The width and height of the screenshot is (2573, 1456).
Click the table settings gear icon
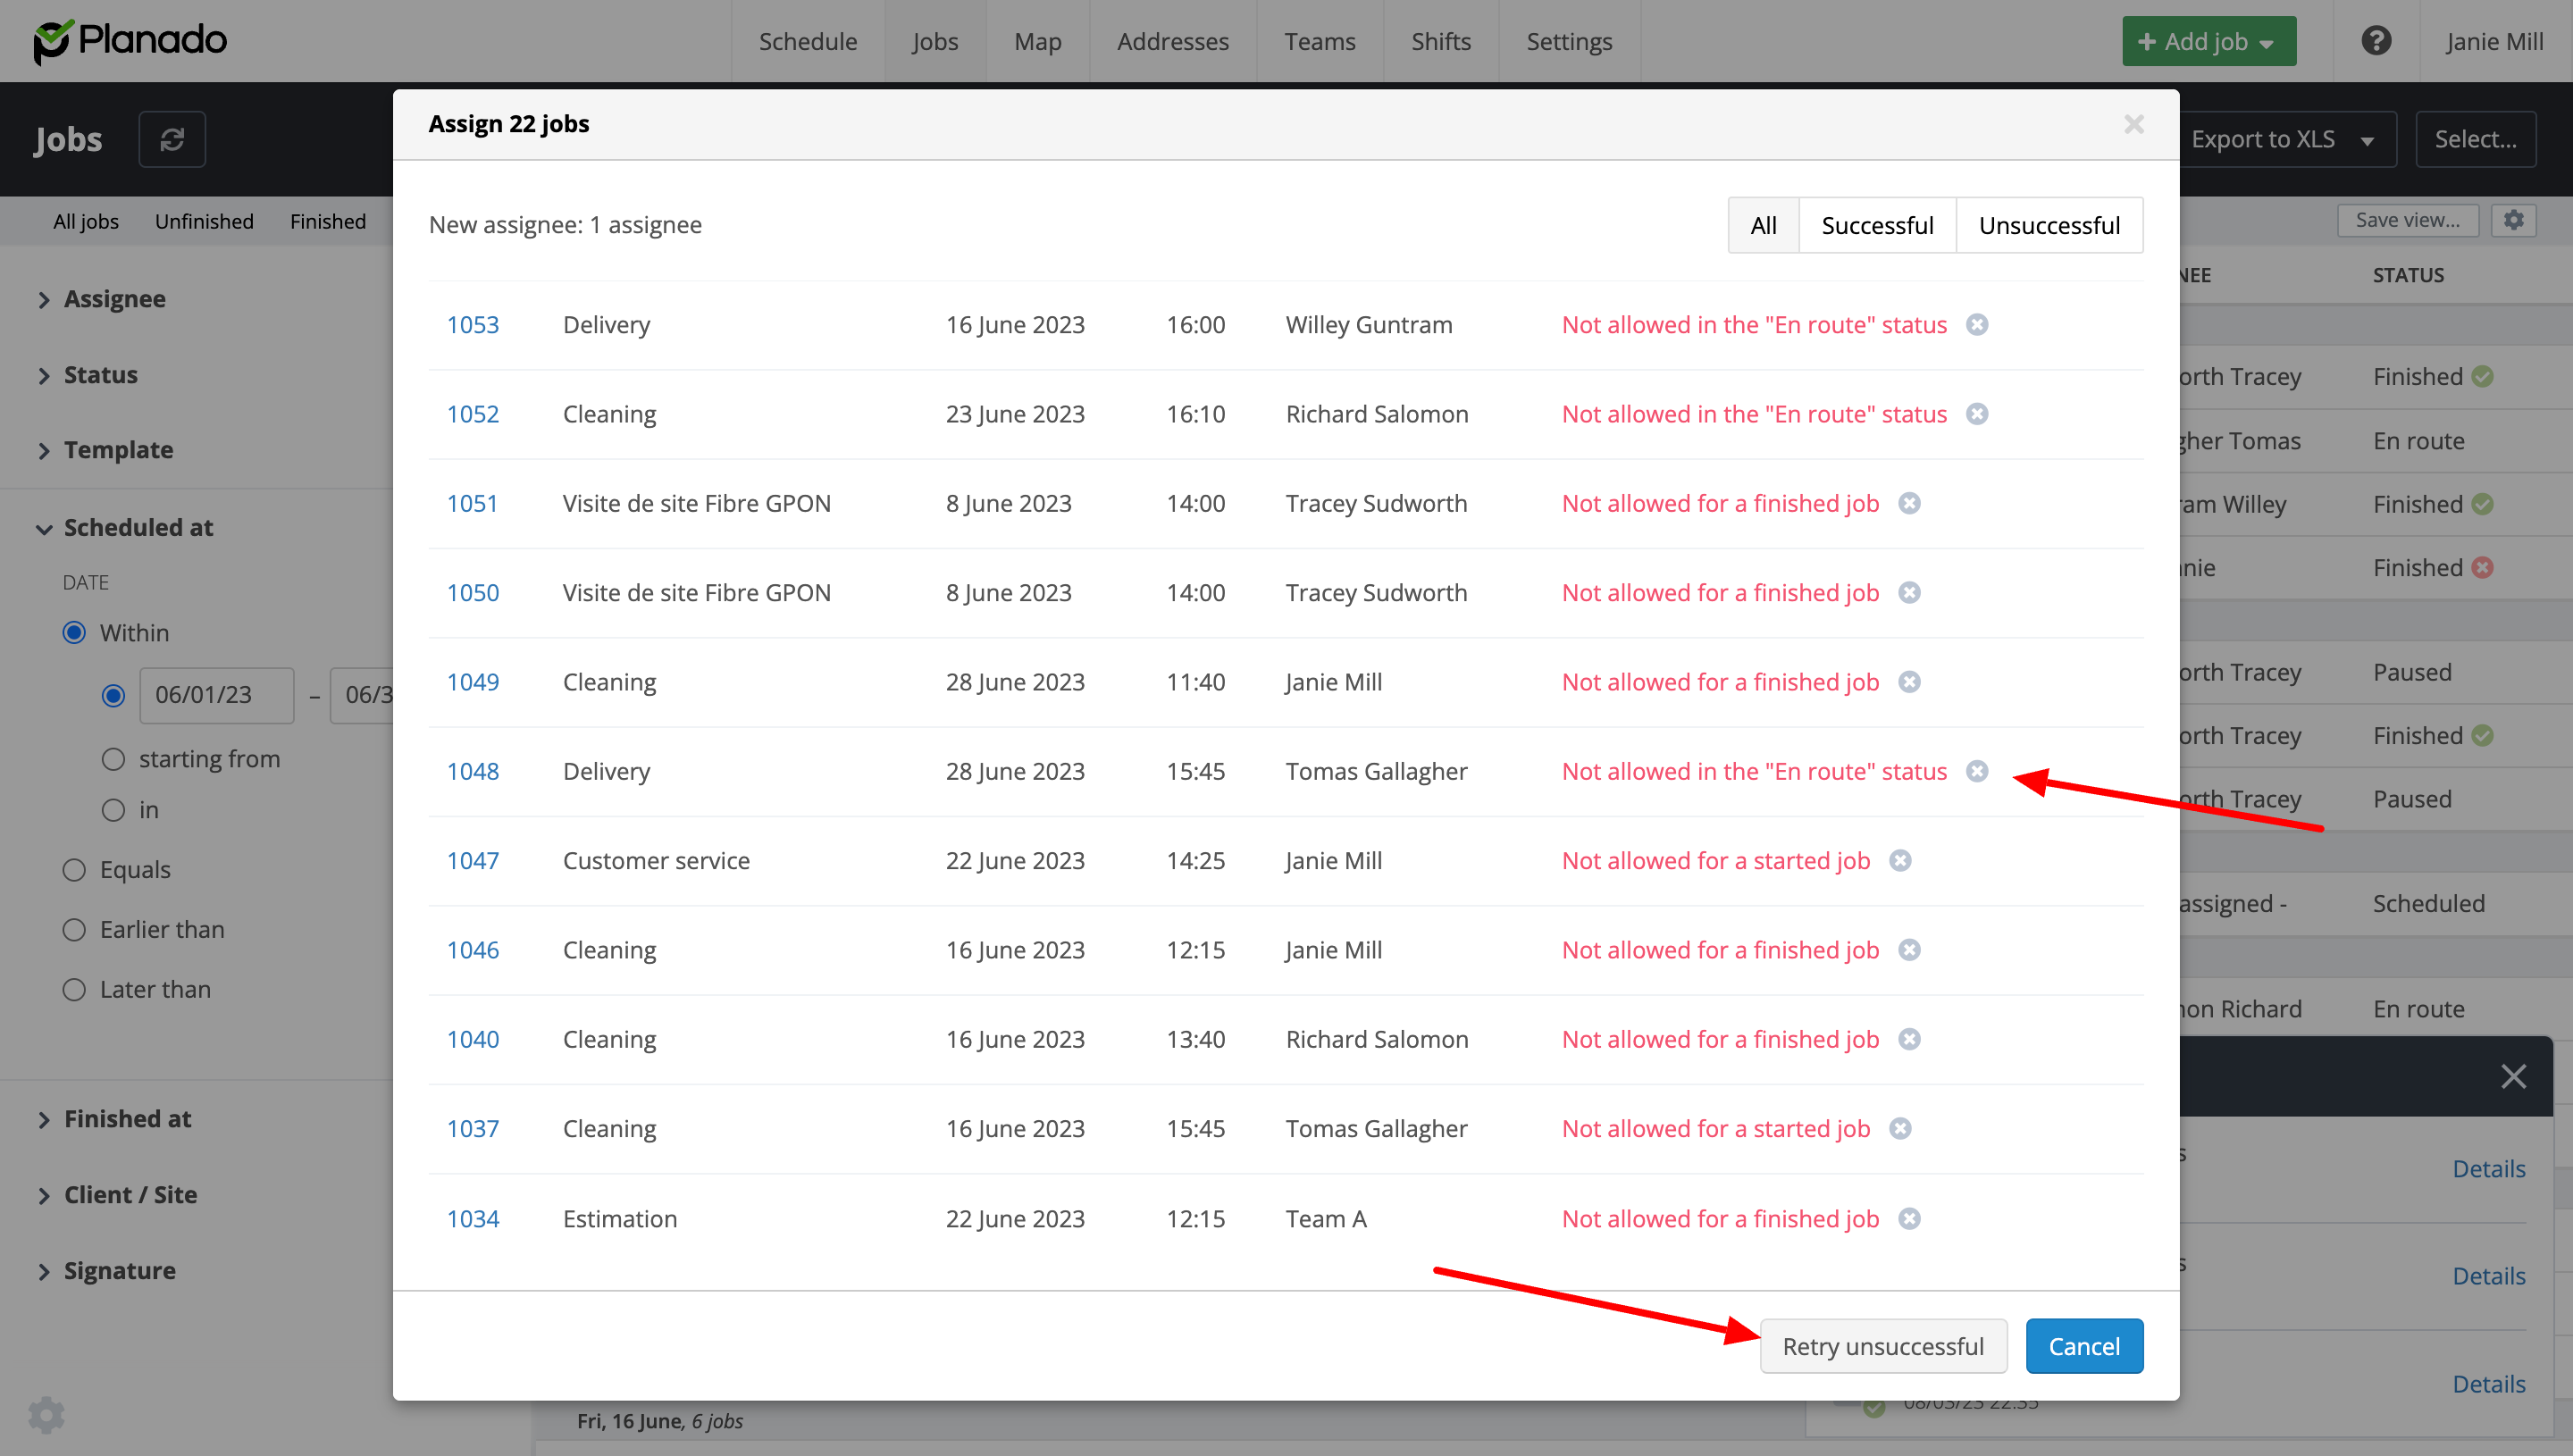(2514, 220)
